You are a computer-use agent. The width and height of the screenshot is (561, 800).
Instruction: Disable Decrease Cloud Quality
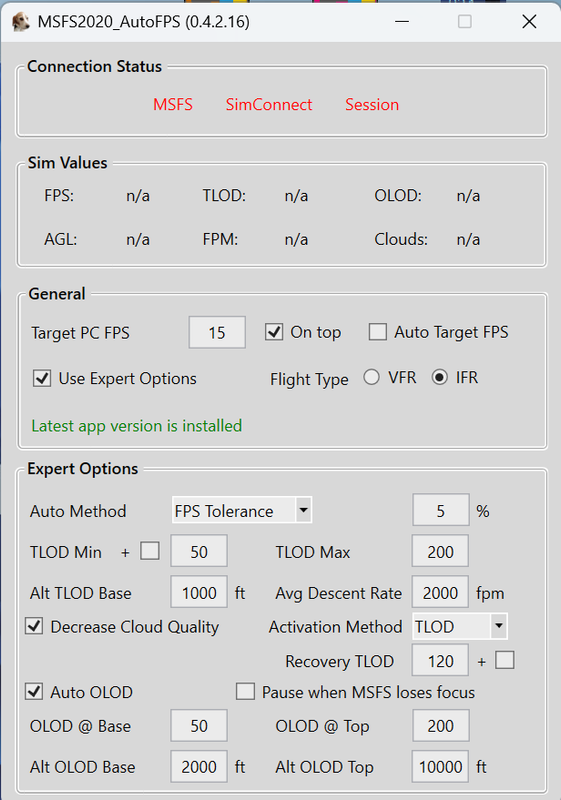point(34,626)
